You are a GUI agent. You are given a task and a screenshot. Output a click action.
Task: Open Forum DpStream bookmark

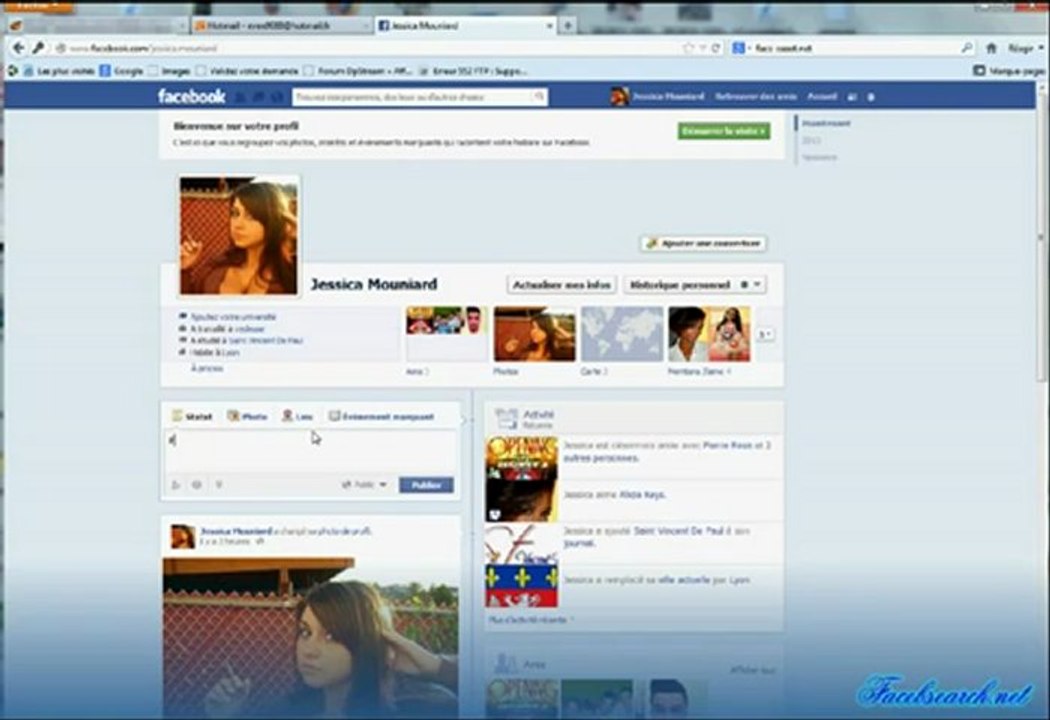tap(358, 70)
